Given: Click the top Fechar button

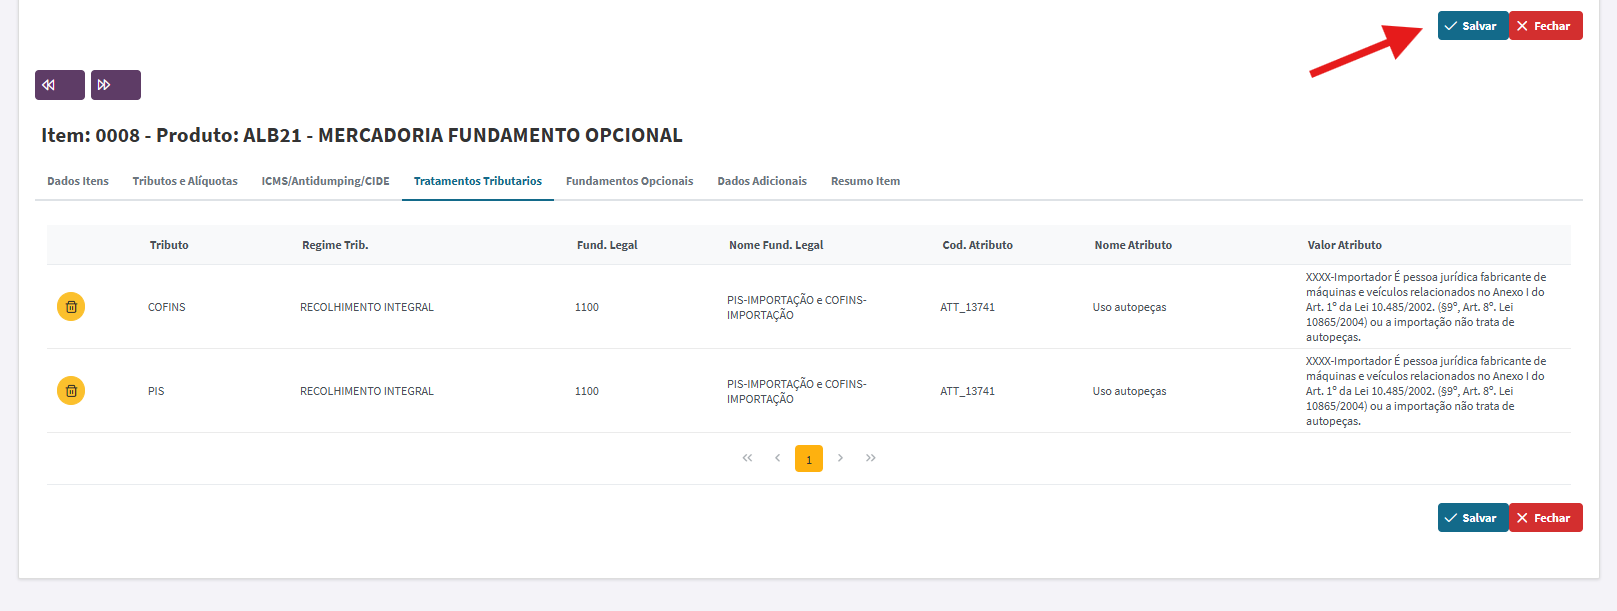Looking at the screenshot, I should pyautogui.click(x=1546, y=26).
